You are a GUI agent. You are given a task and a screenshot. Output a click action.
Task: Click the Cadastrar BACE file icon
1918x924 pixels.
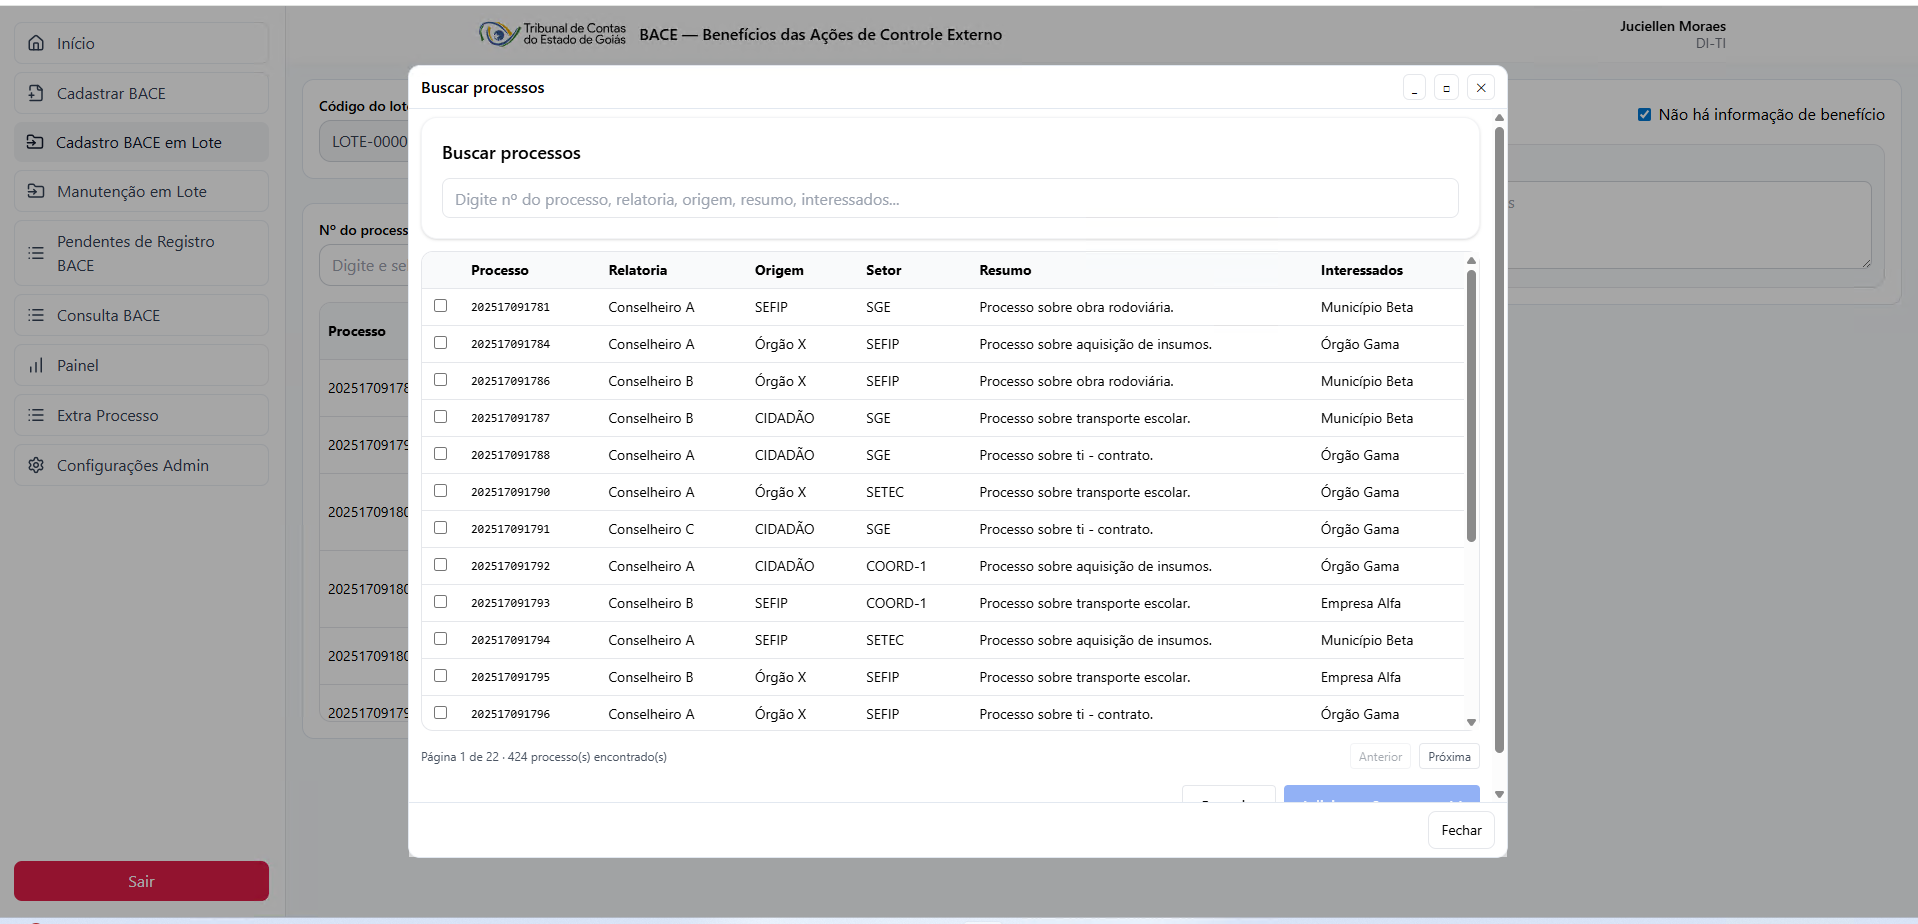[x=36, y=93]
